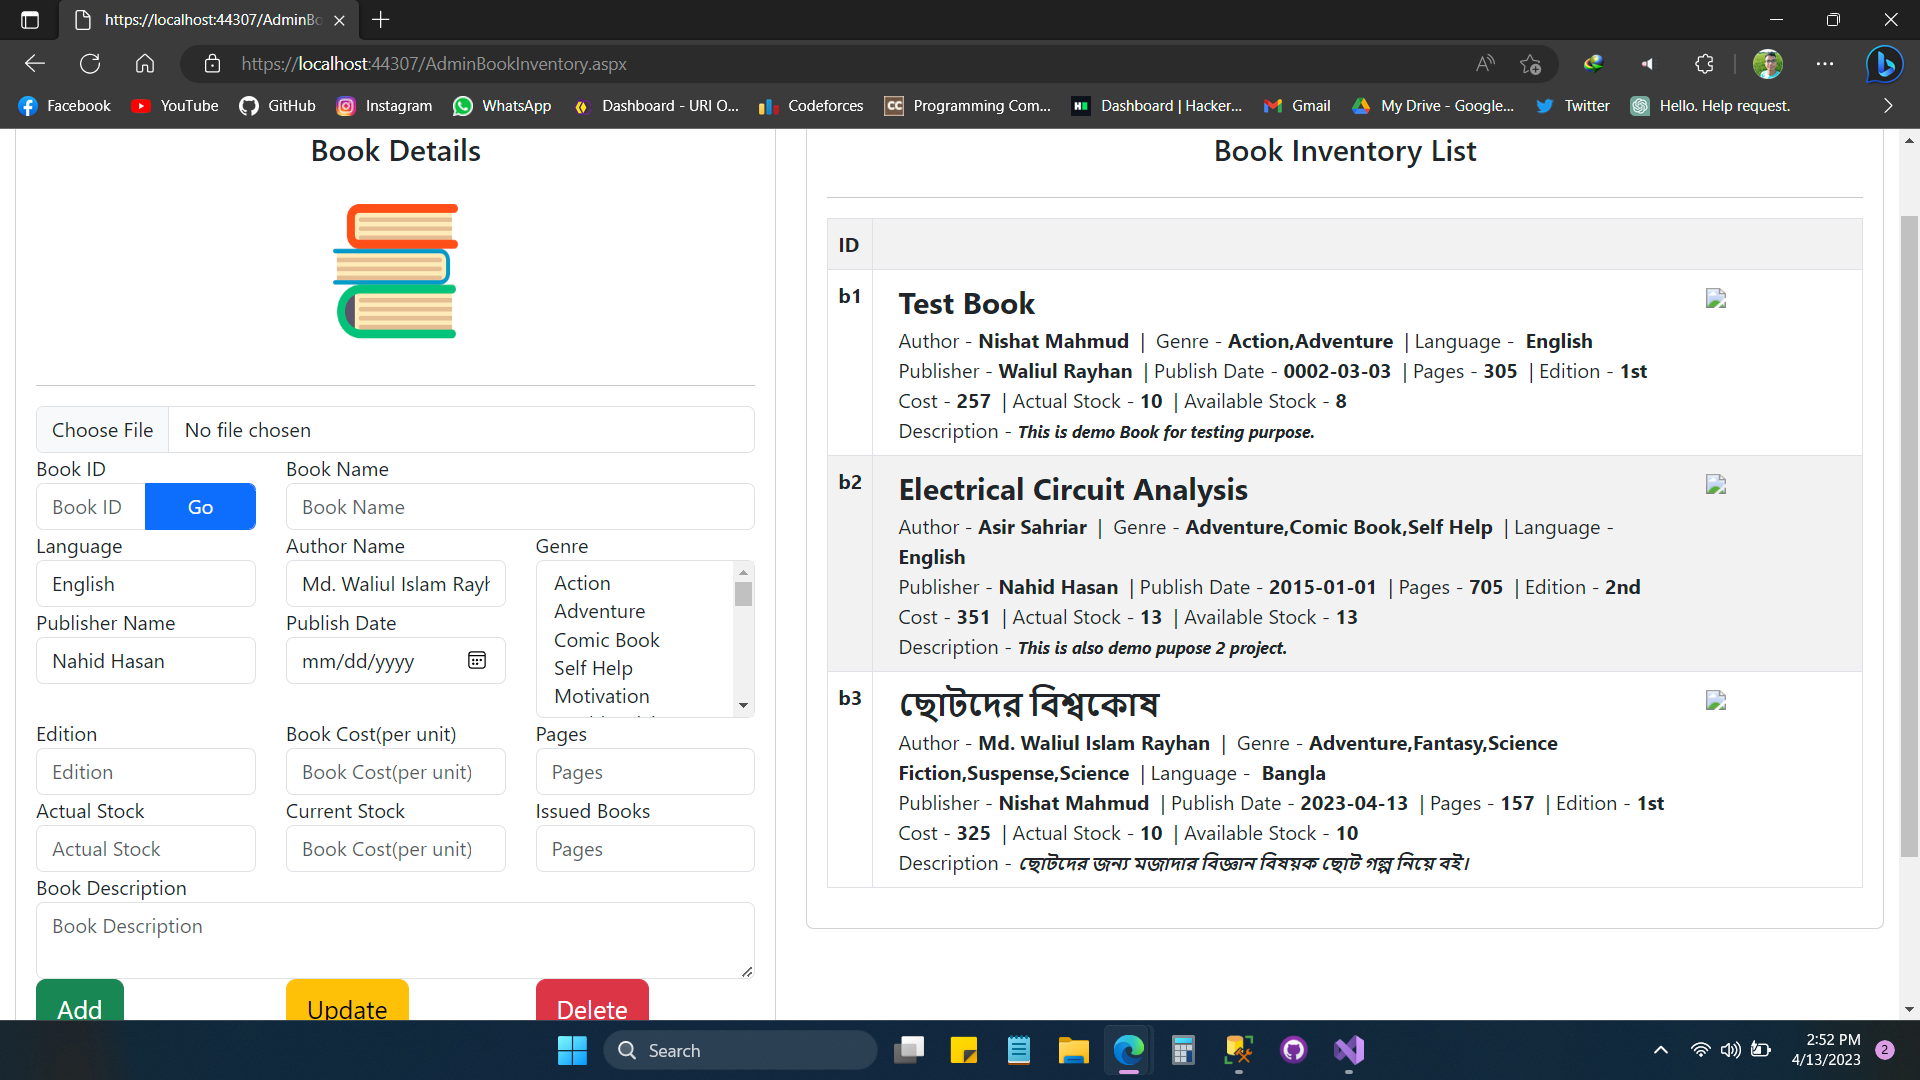Navigate home using the home icon
Image resolution: width=1920 pixels, height=1080 pixels.
click(x=144, y=63)
